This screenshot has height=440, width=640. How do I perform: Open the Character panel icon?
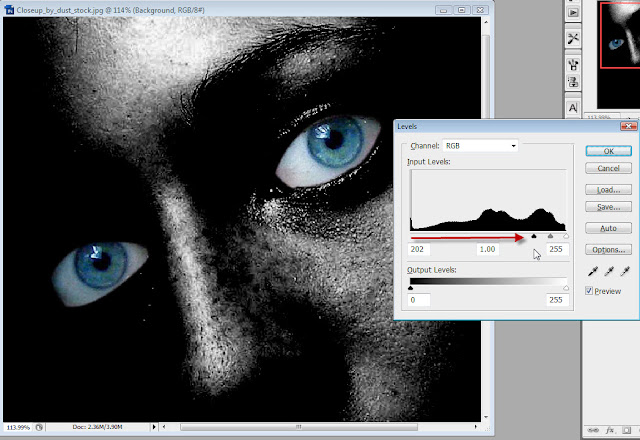coord(573,108)
